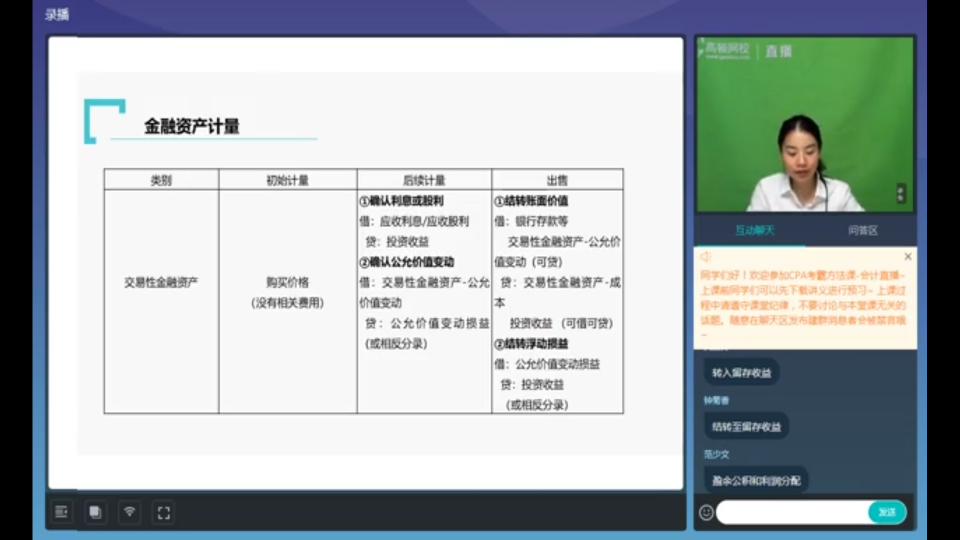Click the document pages icon in bottom toolbar
Screen dimensions: 960x540
point(95,512)
